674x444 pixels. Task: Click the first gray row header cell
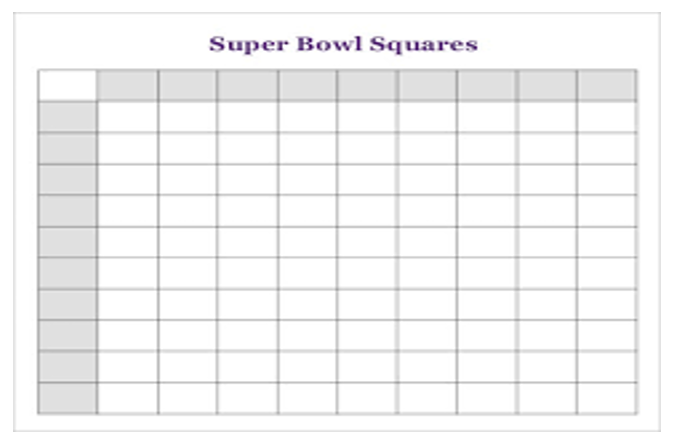(x=68, y=117)
